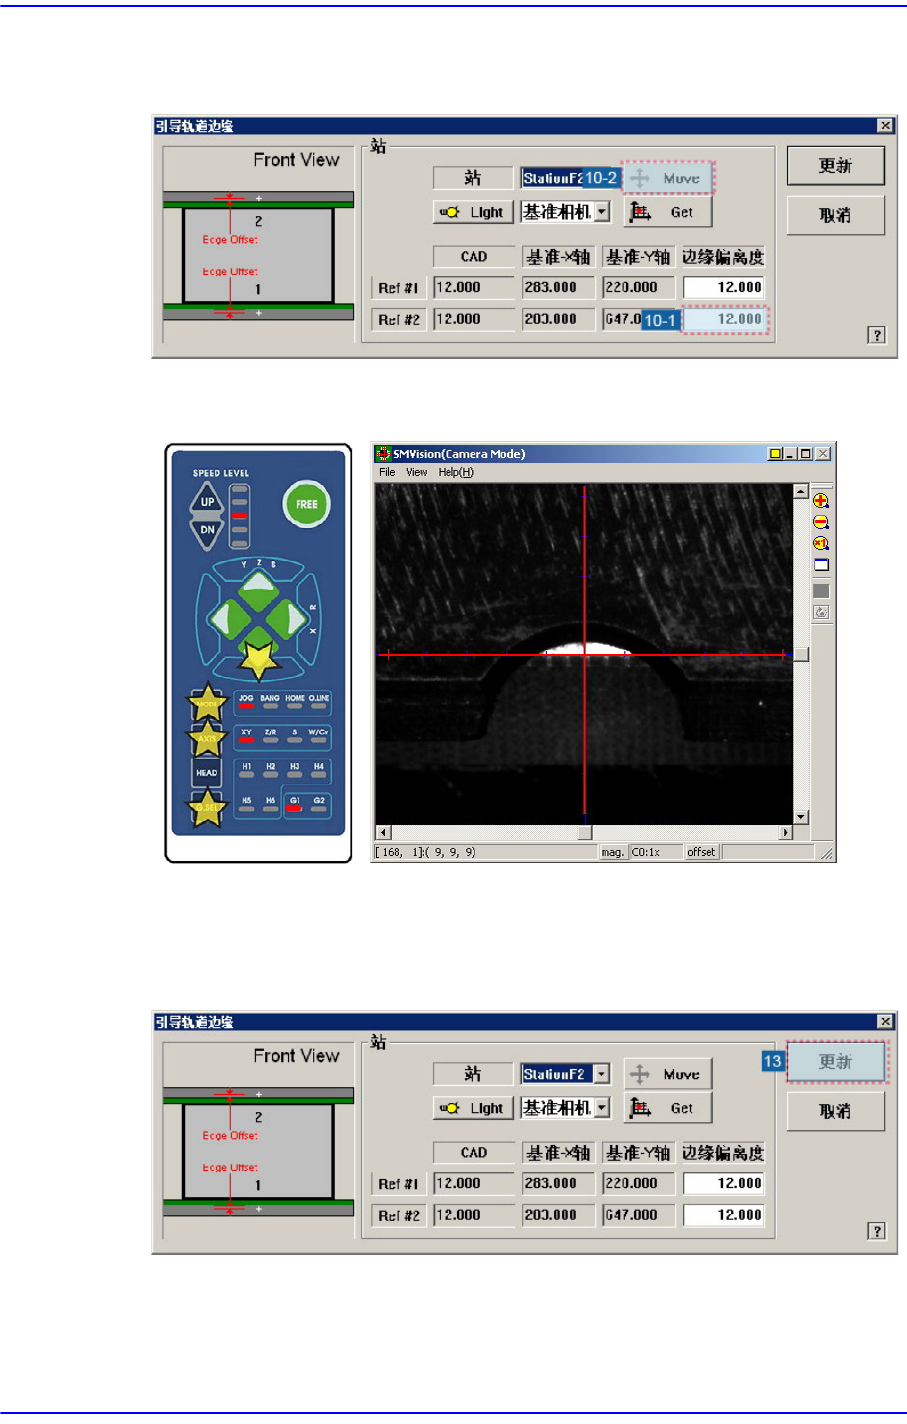Click the 站 button in the upper dialog
Viewport: 907px width, 1424px height.
coord(473,178)
